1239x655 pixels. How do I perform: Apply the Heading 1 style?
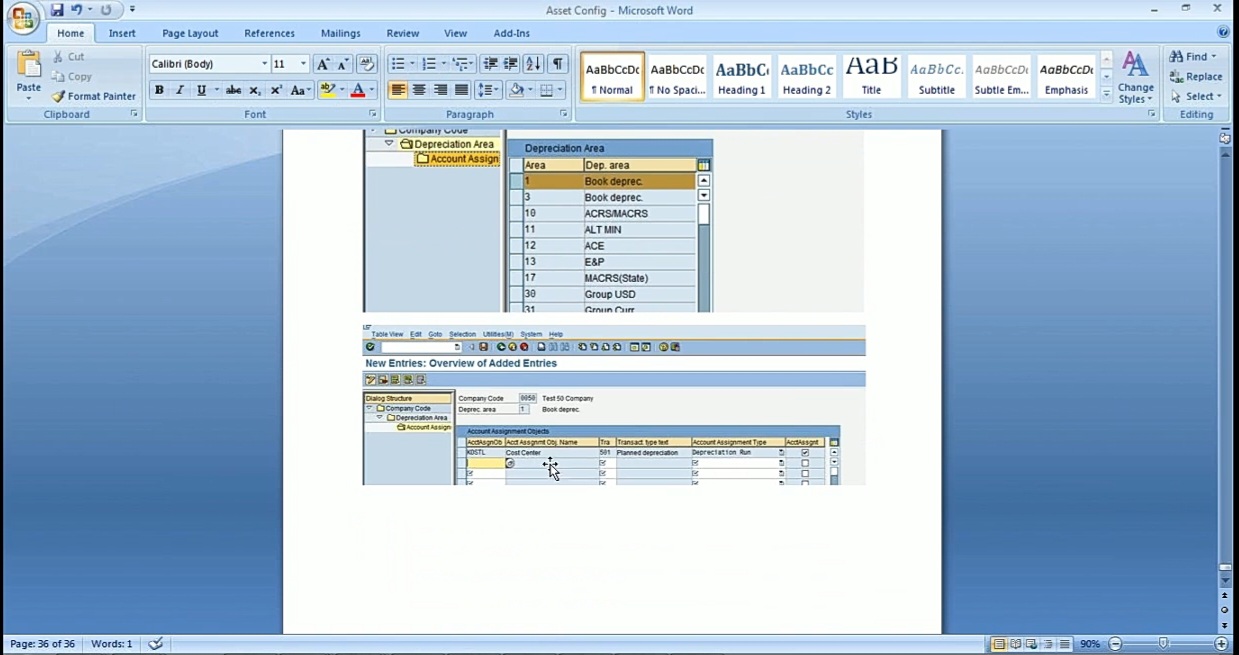click(x=742, y=77)
